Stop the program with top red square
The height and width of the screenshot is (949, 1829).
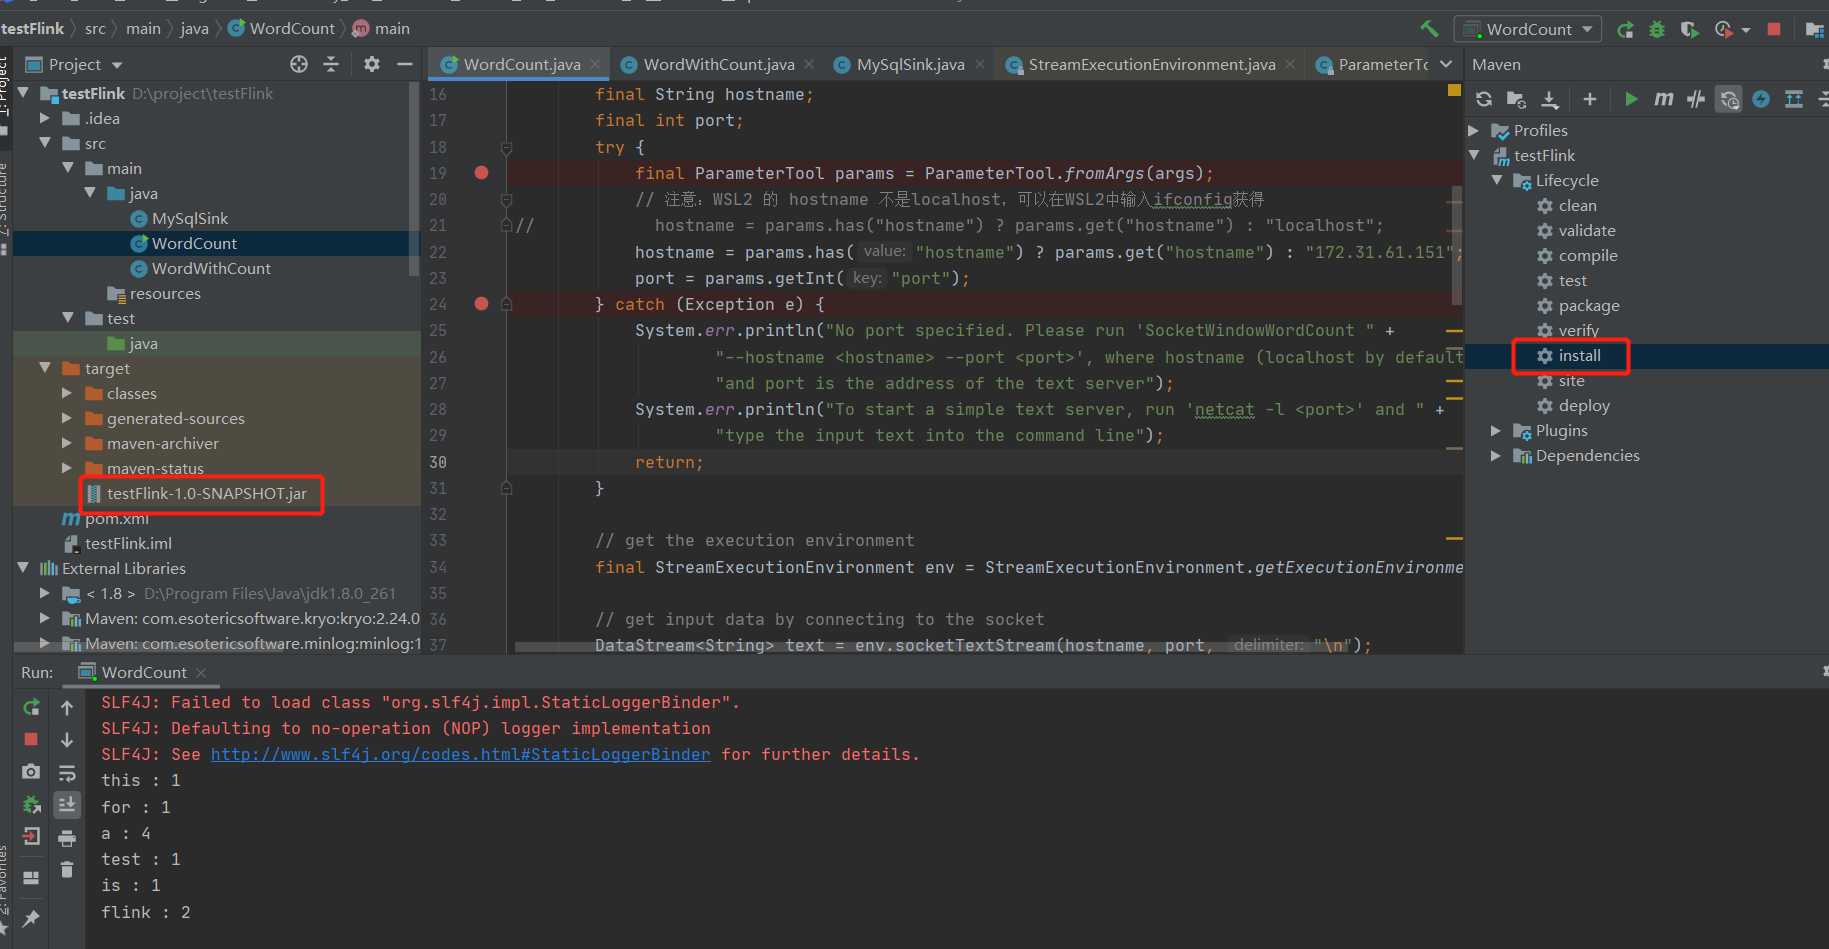[x=1774, y=29]
